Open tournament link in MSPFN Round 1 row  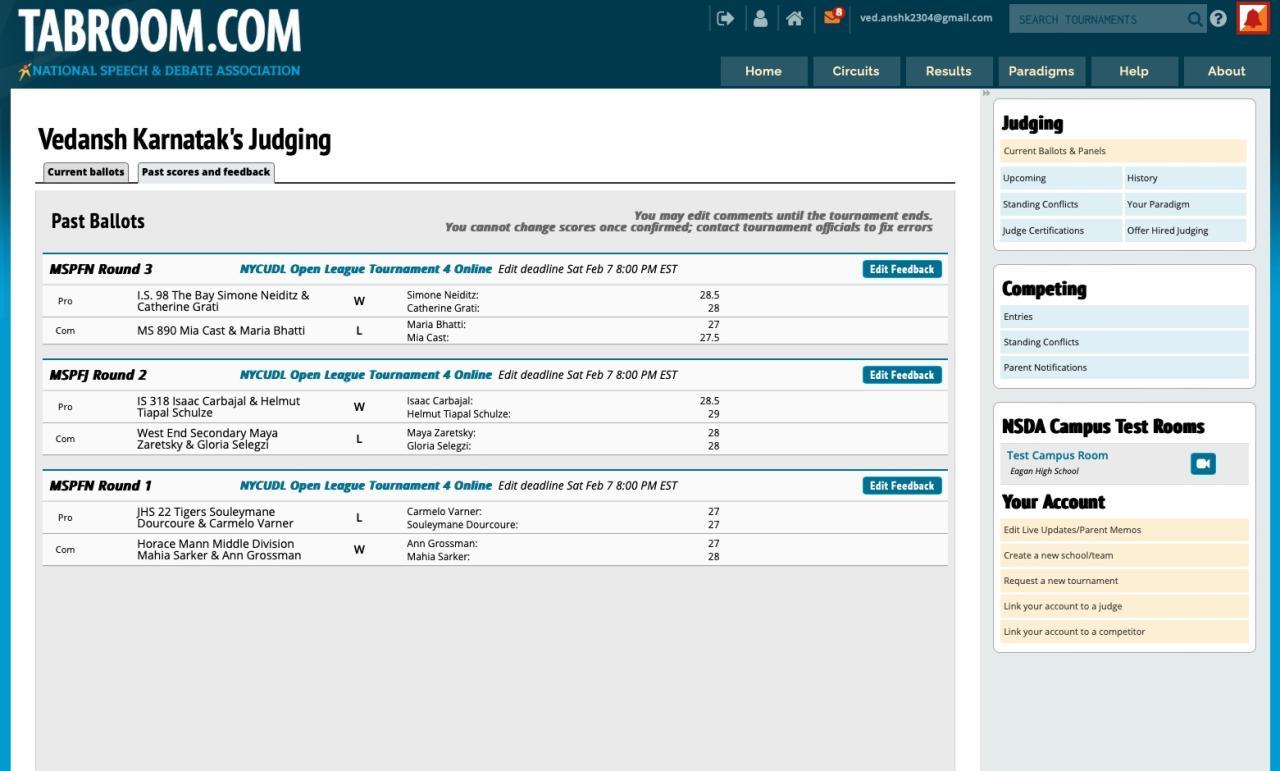(366, 486)
